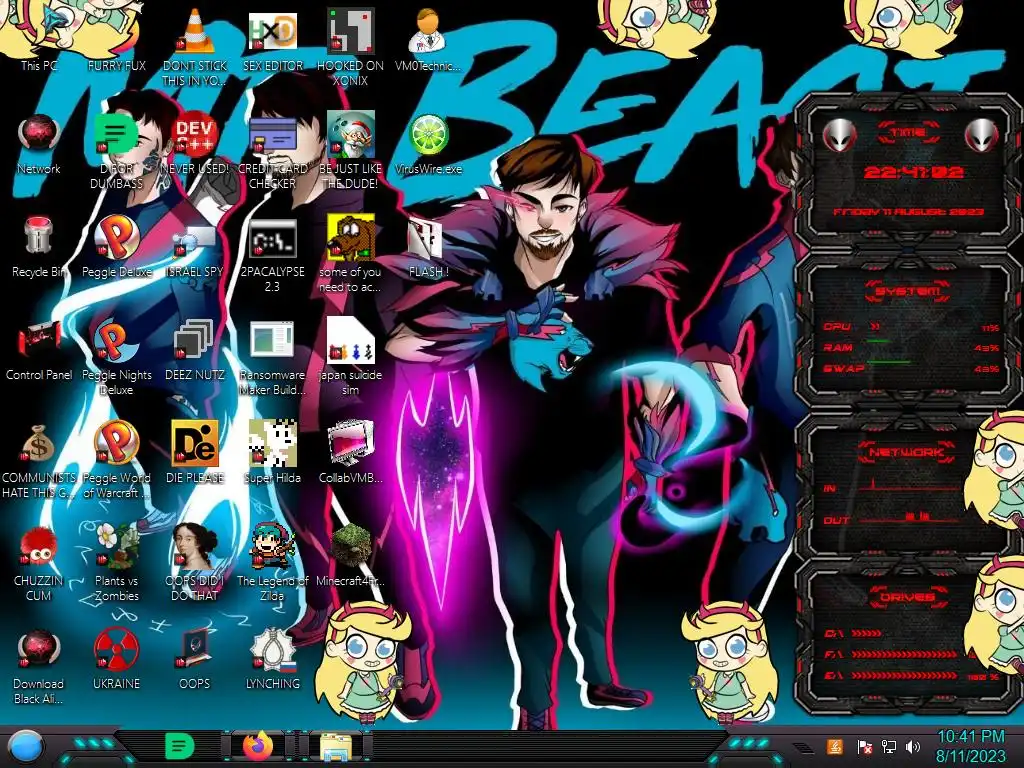Launch the HOOKED ON XONIX shortcut
This screenshot has height=768, width=1024.
(x=351, y=47)
